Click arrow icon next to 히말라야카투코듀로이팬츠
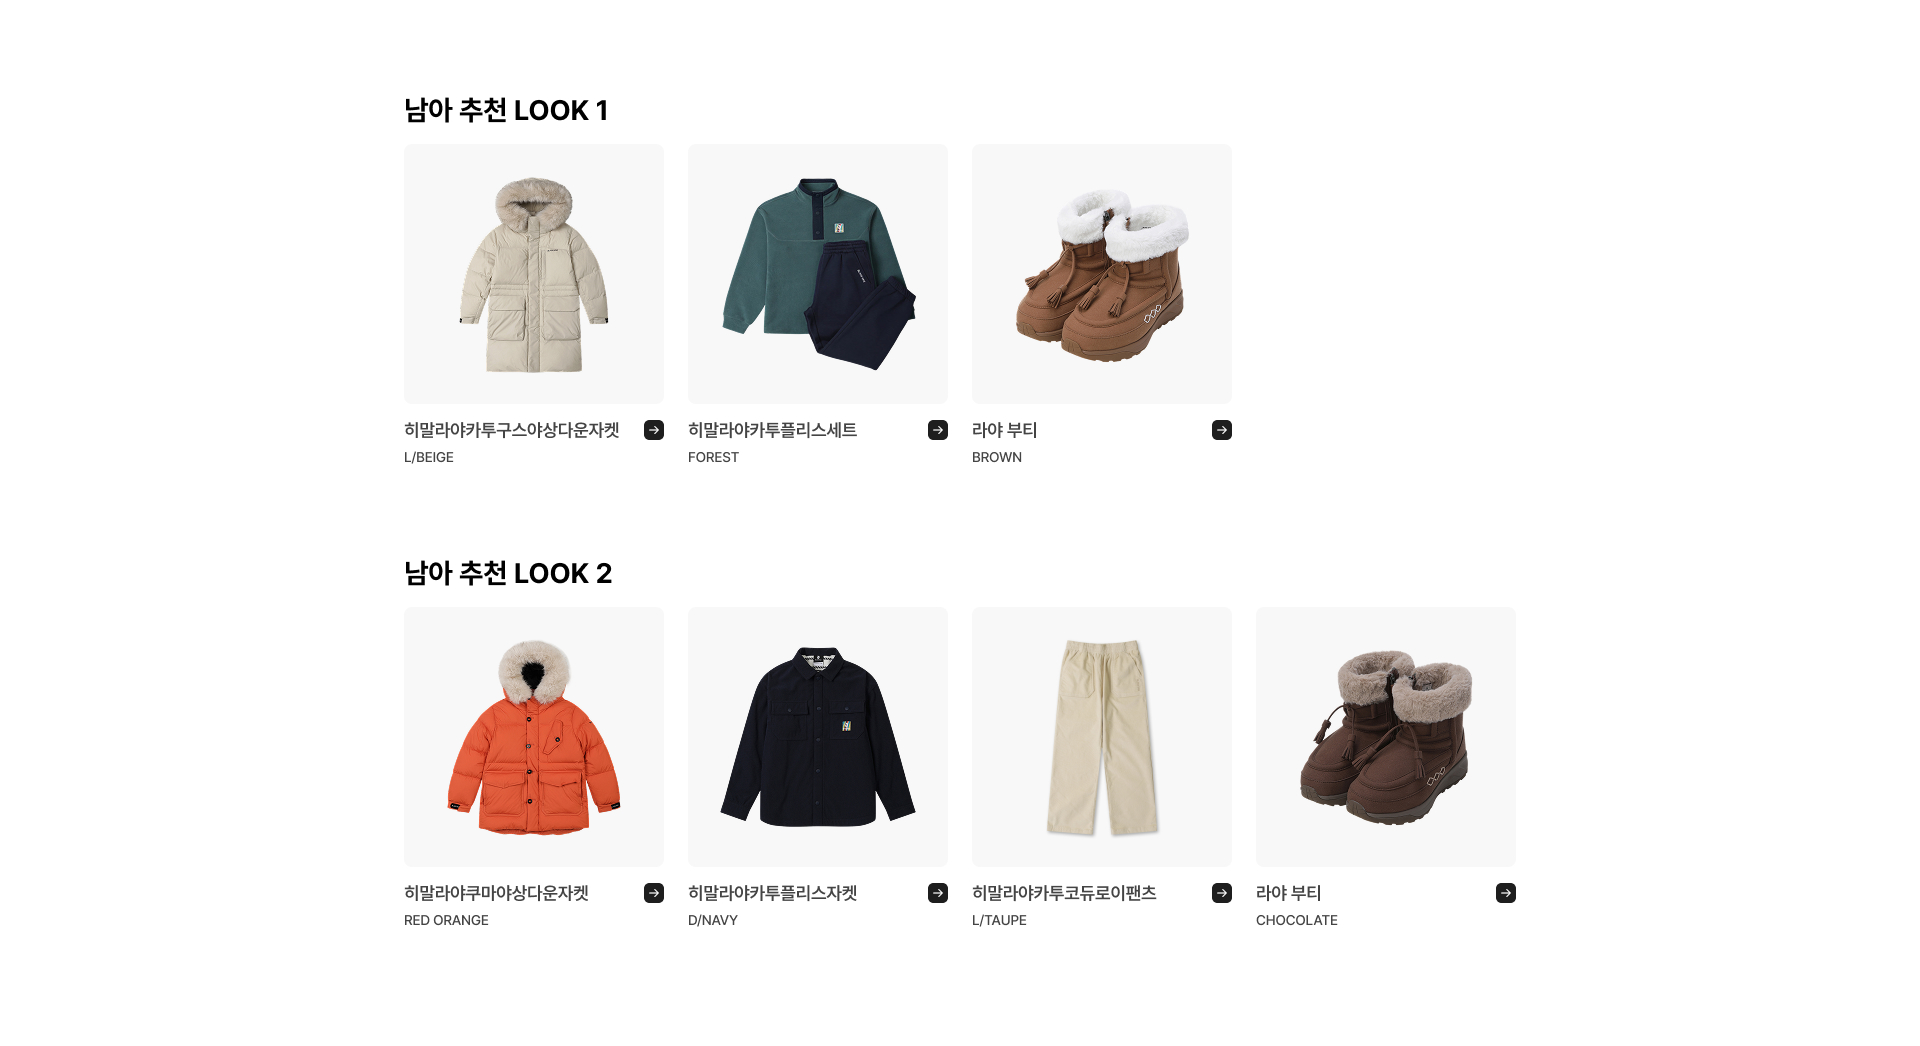This screenshot has width=1920, height=1046. click(1222, 893)
